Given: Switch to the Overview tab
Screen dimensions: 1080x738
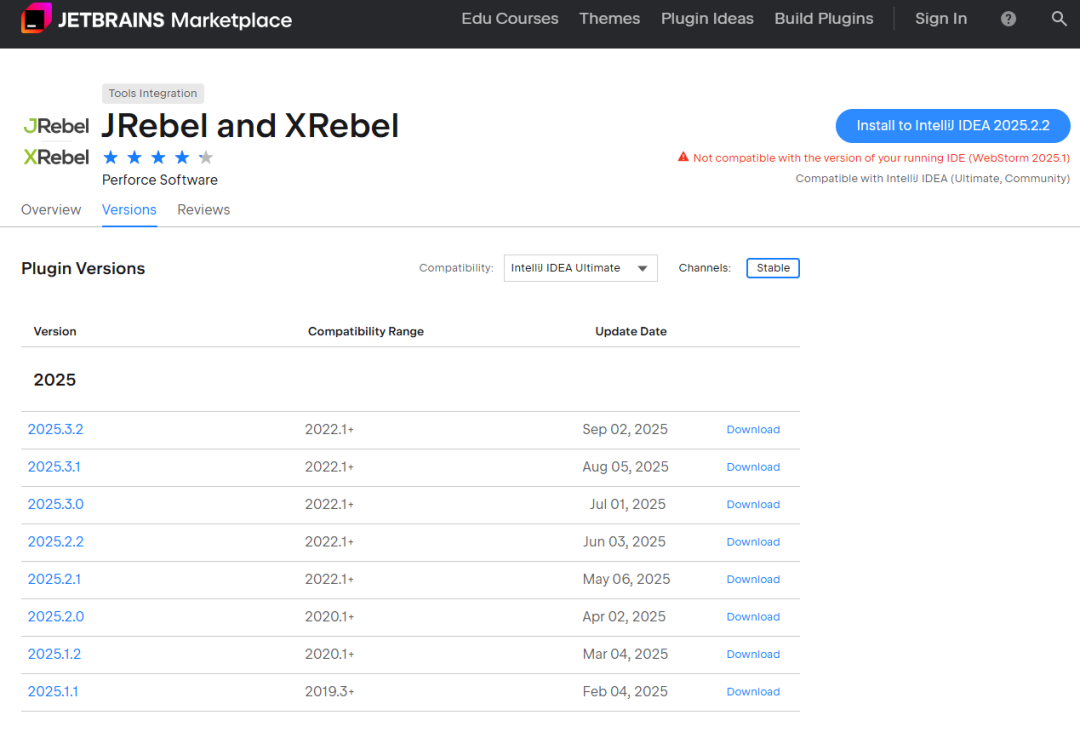Looking at the screenshot, I should point(51,210).
